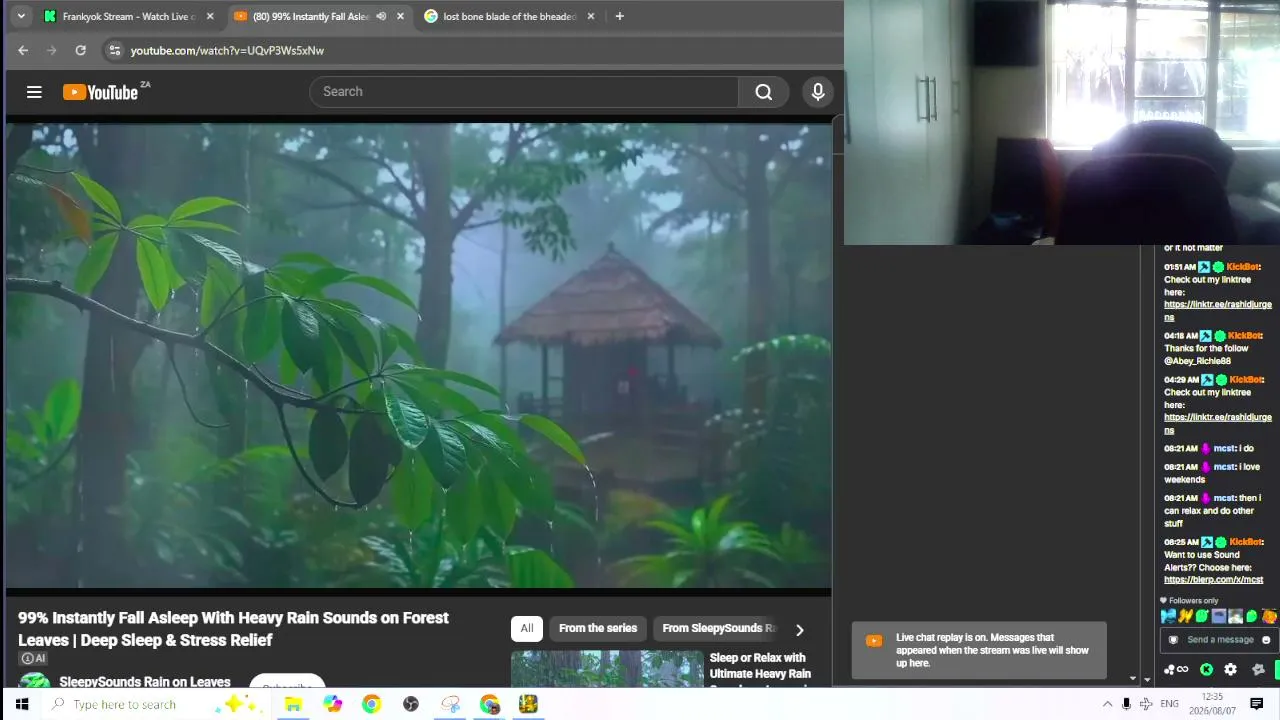Image resolution: width=1280 pixels, height=720 pixels.
Task: Open the Sleep or Relax with Ultimate Heavy Rain title
Action: [760, 668]
